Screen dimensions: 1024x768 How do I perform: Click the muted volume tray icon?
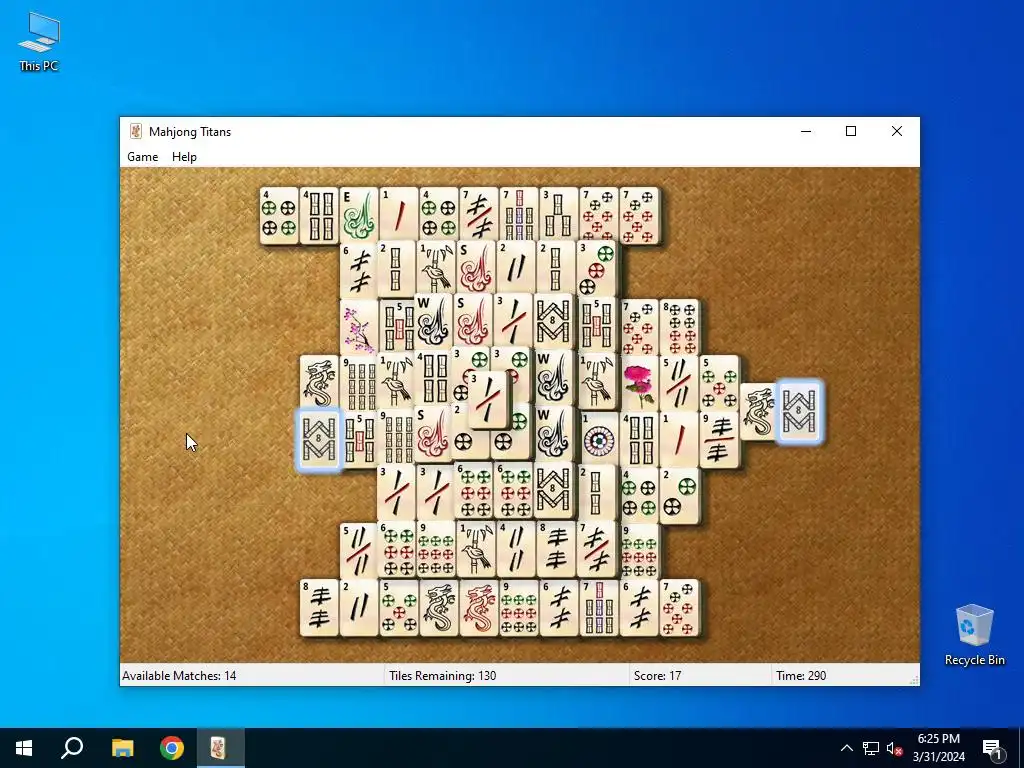[x=894, y=748]
